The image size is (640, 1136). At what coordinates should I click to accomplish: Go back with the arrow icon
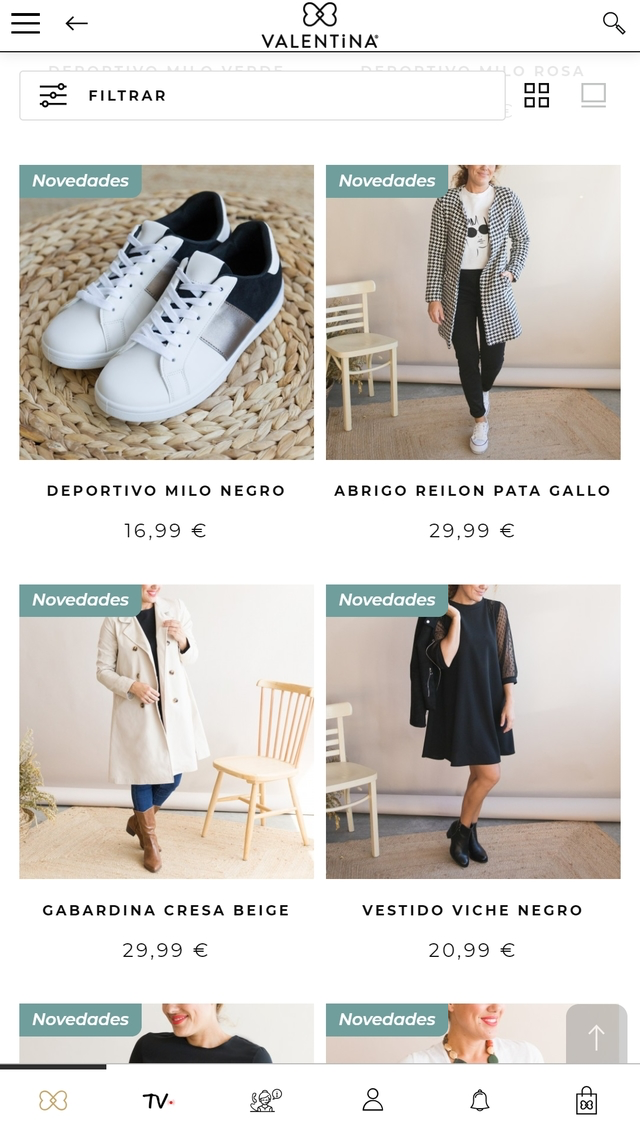pyautogui.click(x=76, y=23)
